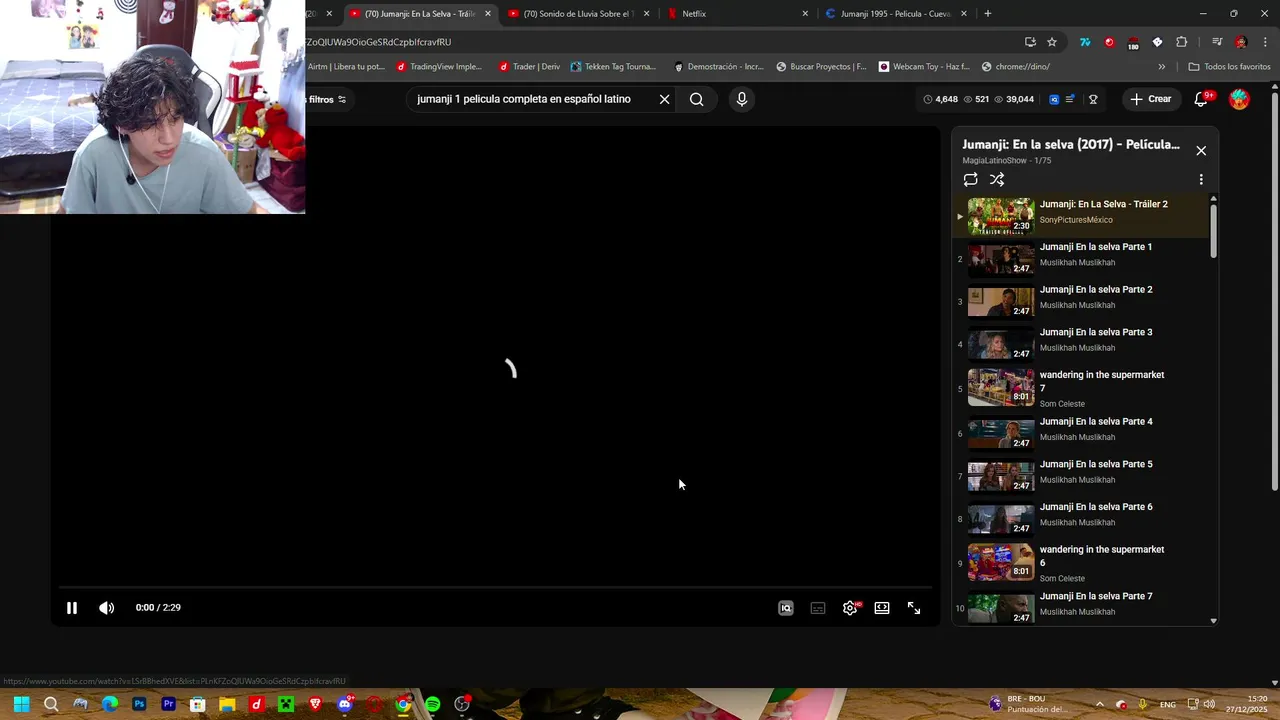Open the TradingView extension icon

pos(1085,42)
